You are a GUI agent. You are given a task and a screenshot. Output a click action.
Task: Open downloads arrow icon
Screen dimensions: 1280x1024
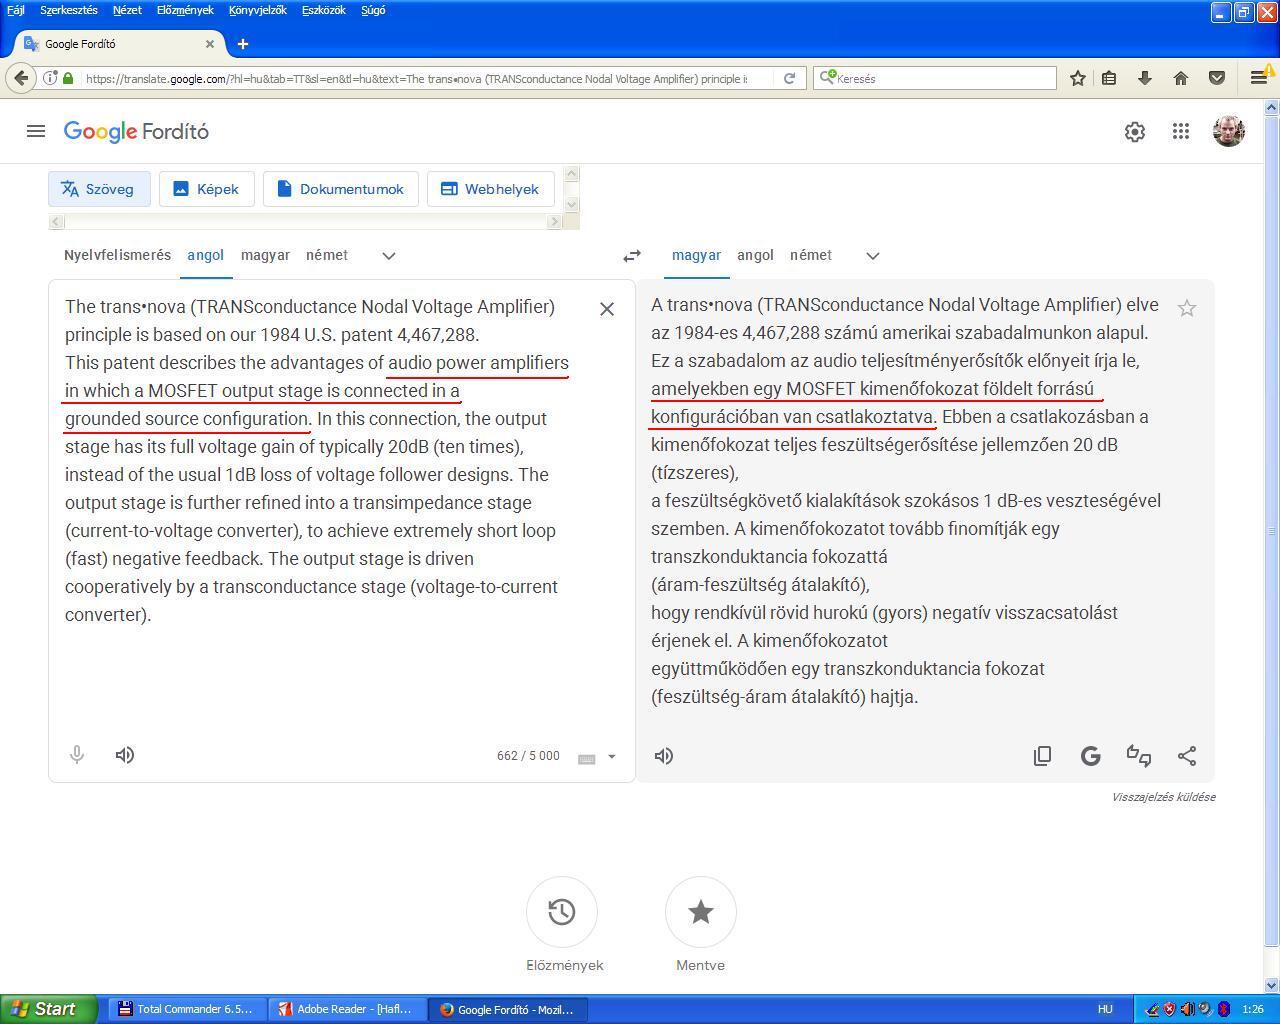(x=1145, y=78)
